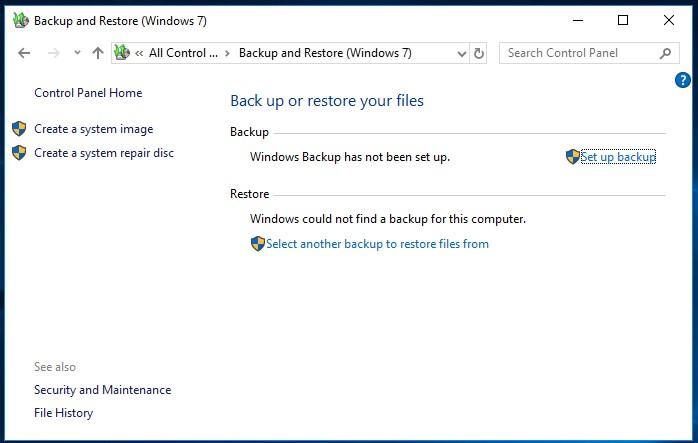Open Help via the blue question mark
698x443 pixels.
click(x=682, y=80)
